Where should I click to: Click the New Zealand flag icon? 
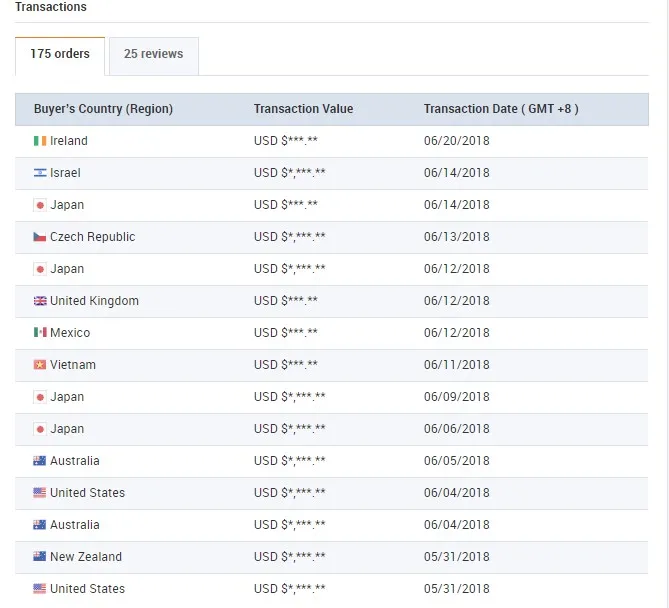tap(40, 557)
